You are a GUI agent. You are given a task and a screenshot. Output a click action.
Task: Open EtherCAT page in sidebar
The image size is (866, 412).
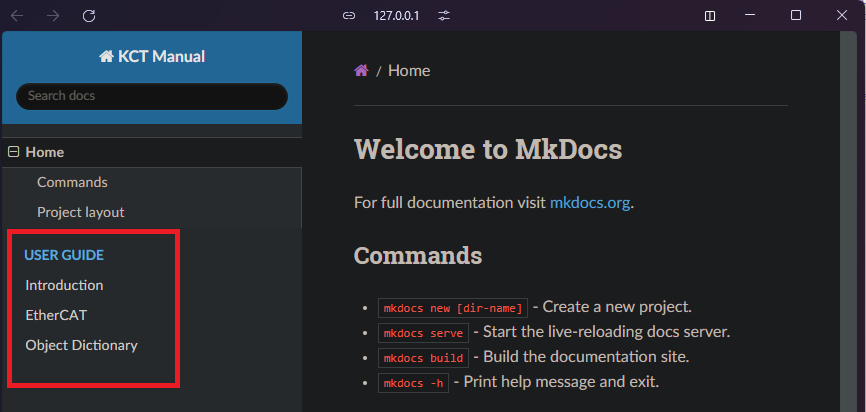pos(56,315)
